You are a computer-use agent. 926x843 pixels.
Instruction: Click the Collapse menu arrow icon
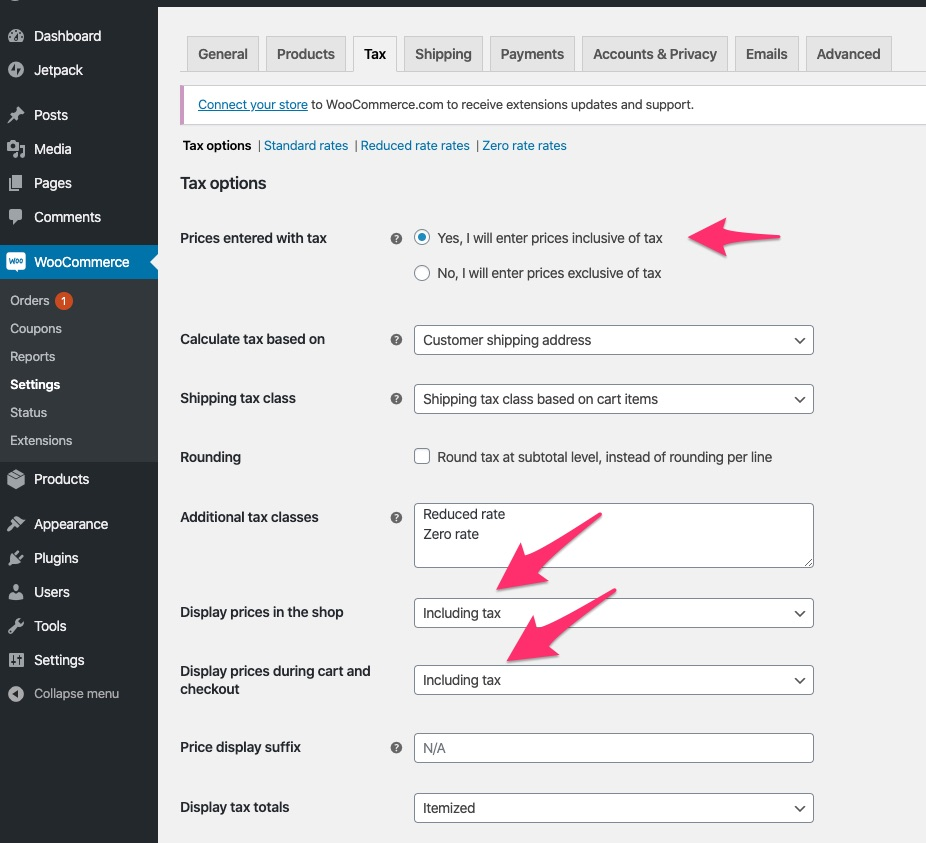16,694
